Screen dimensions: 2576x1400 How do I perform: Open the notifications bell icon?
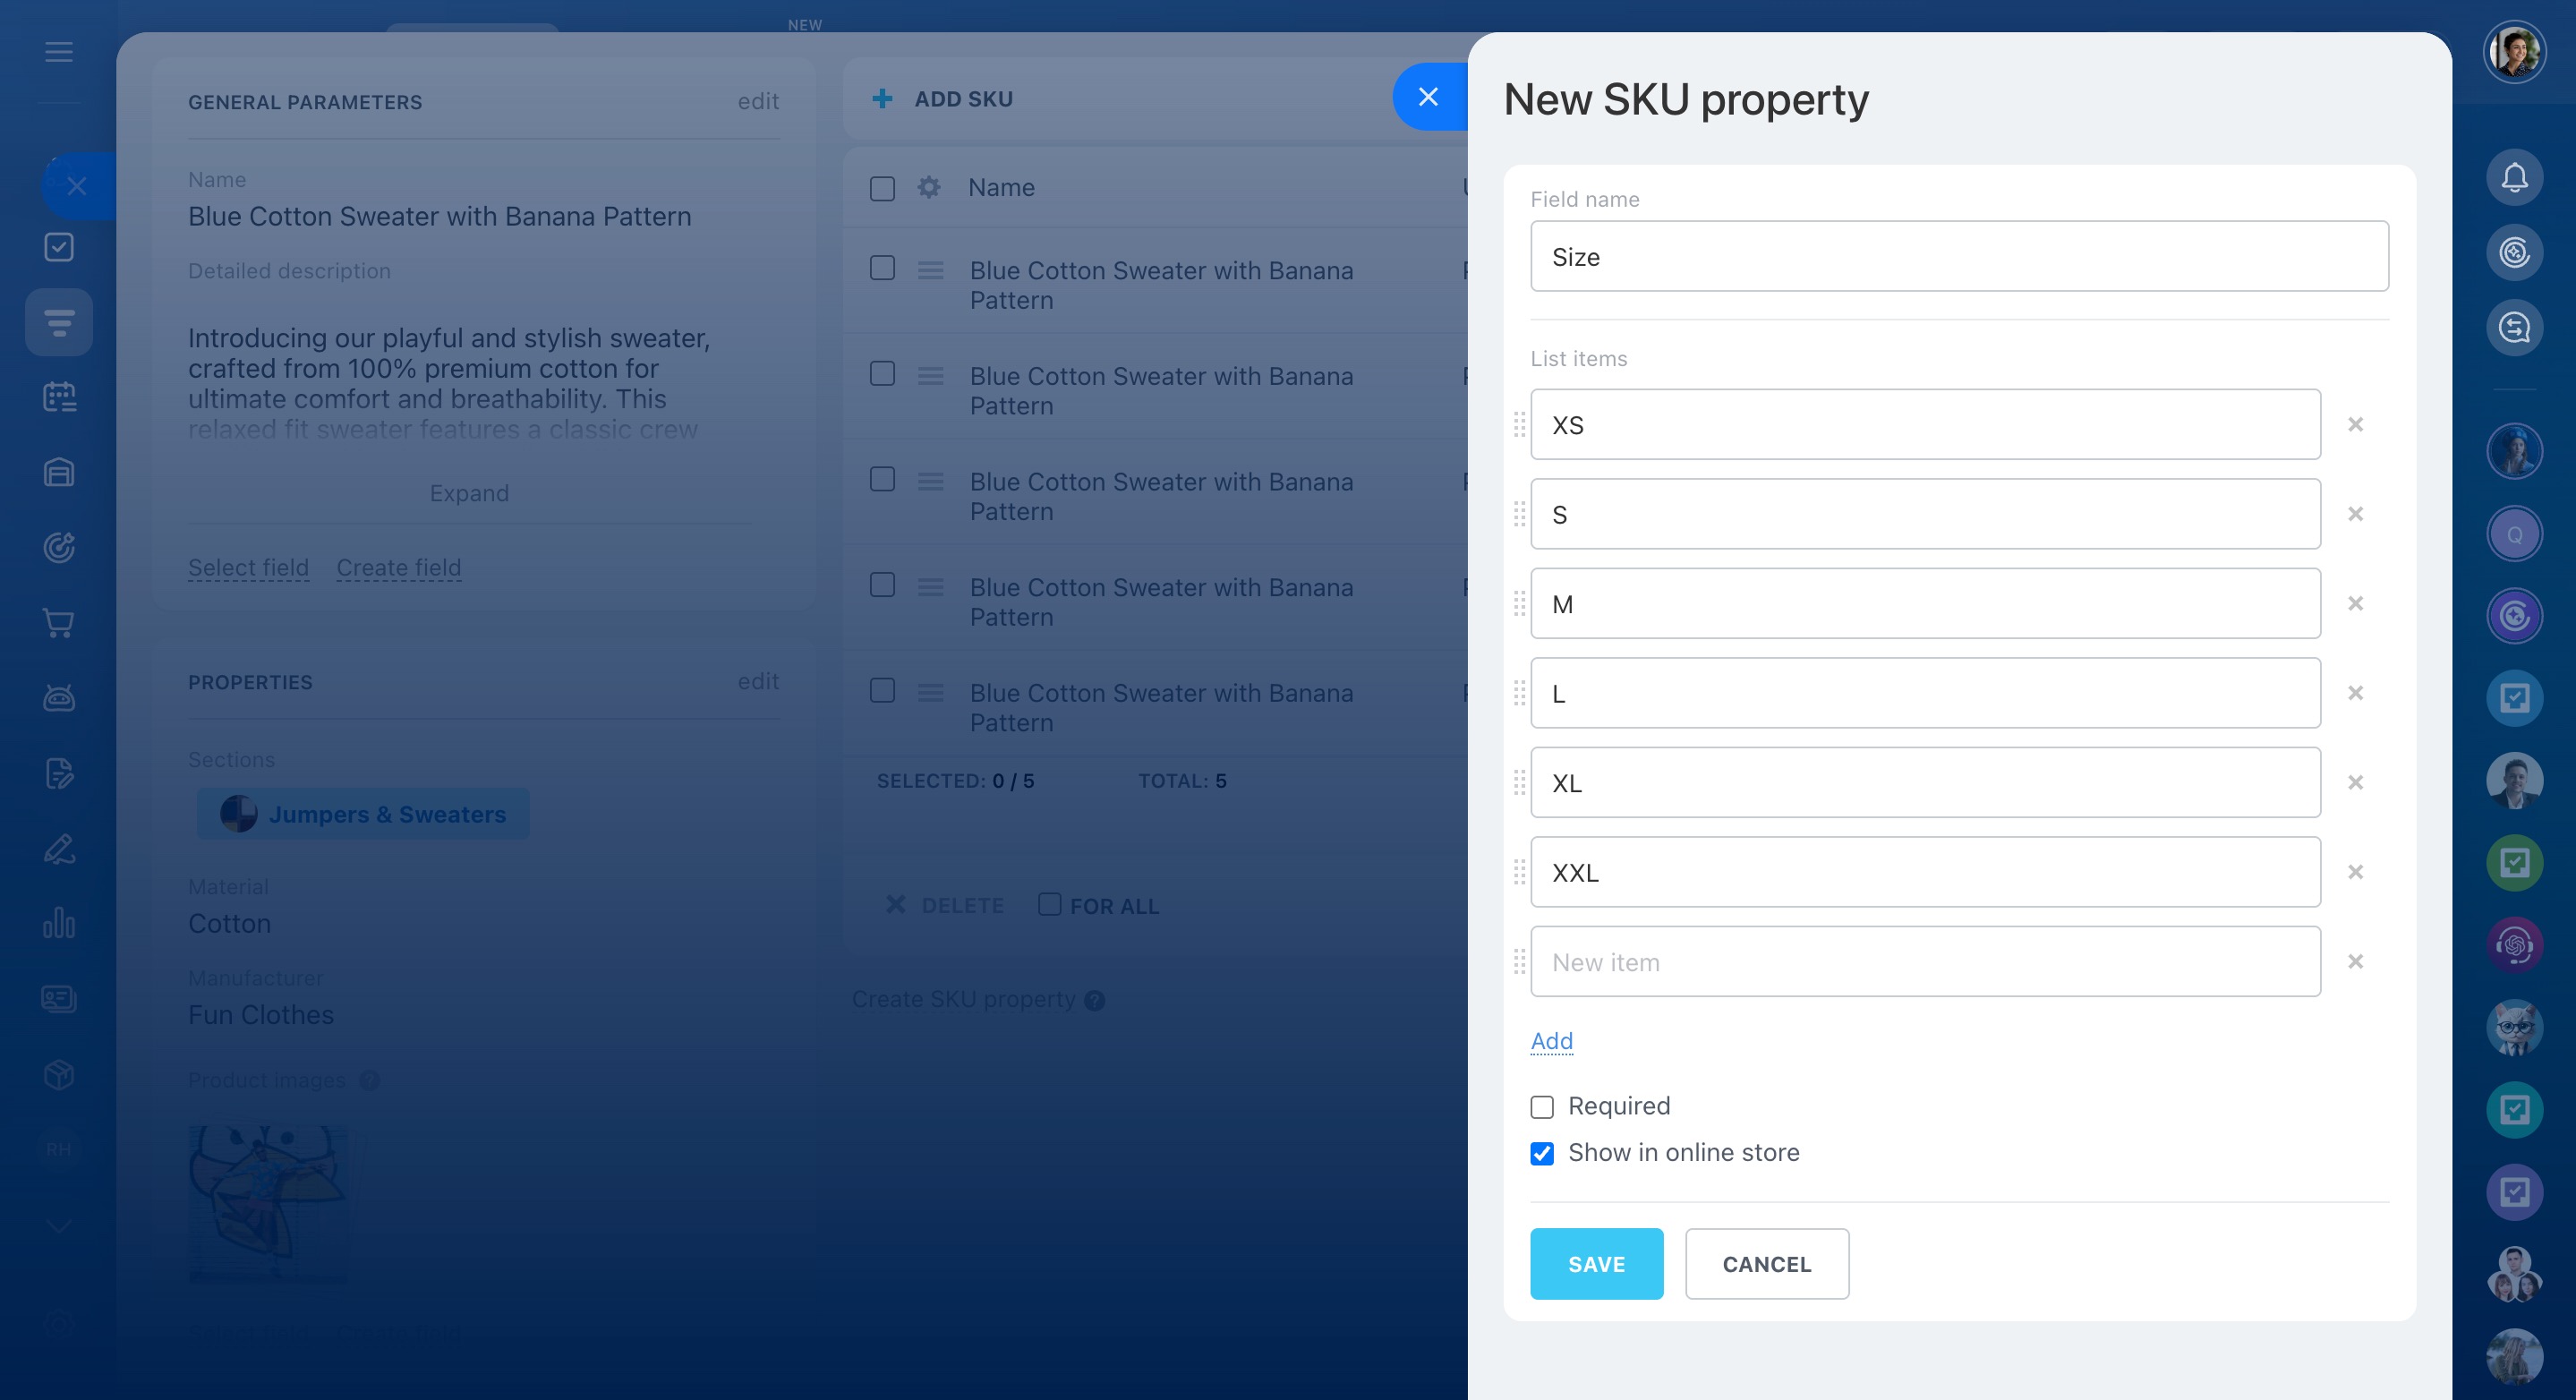pos(2514,178)
